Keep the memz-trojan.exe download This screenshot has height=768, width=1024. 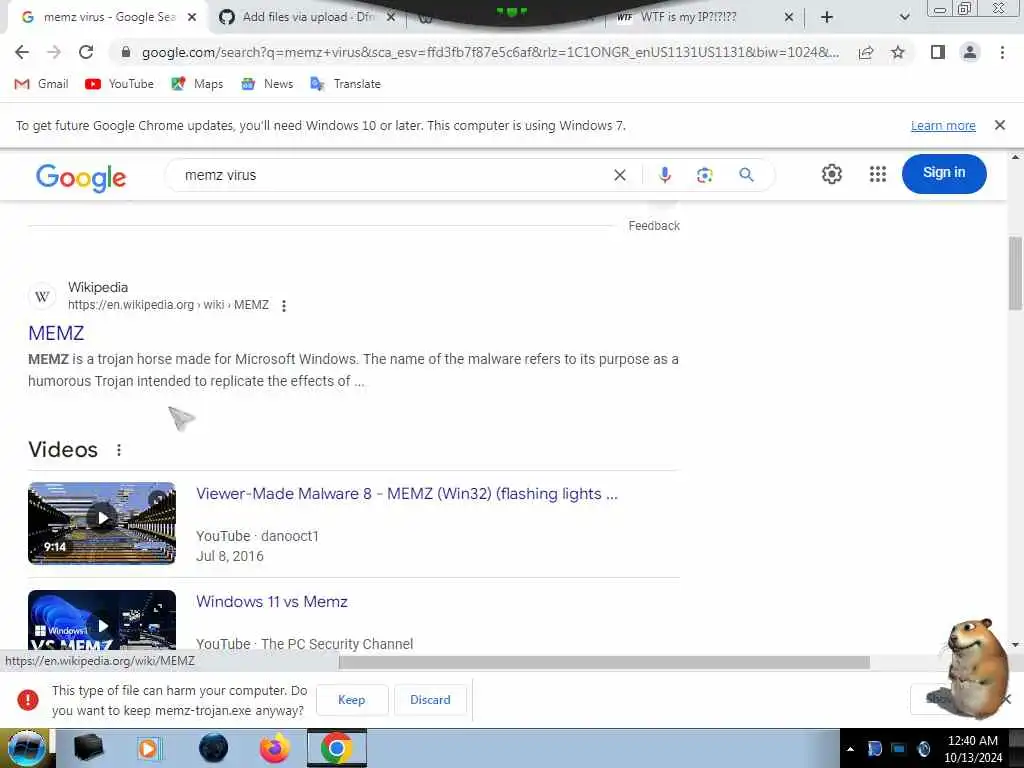(351, 699)
